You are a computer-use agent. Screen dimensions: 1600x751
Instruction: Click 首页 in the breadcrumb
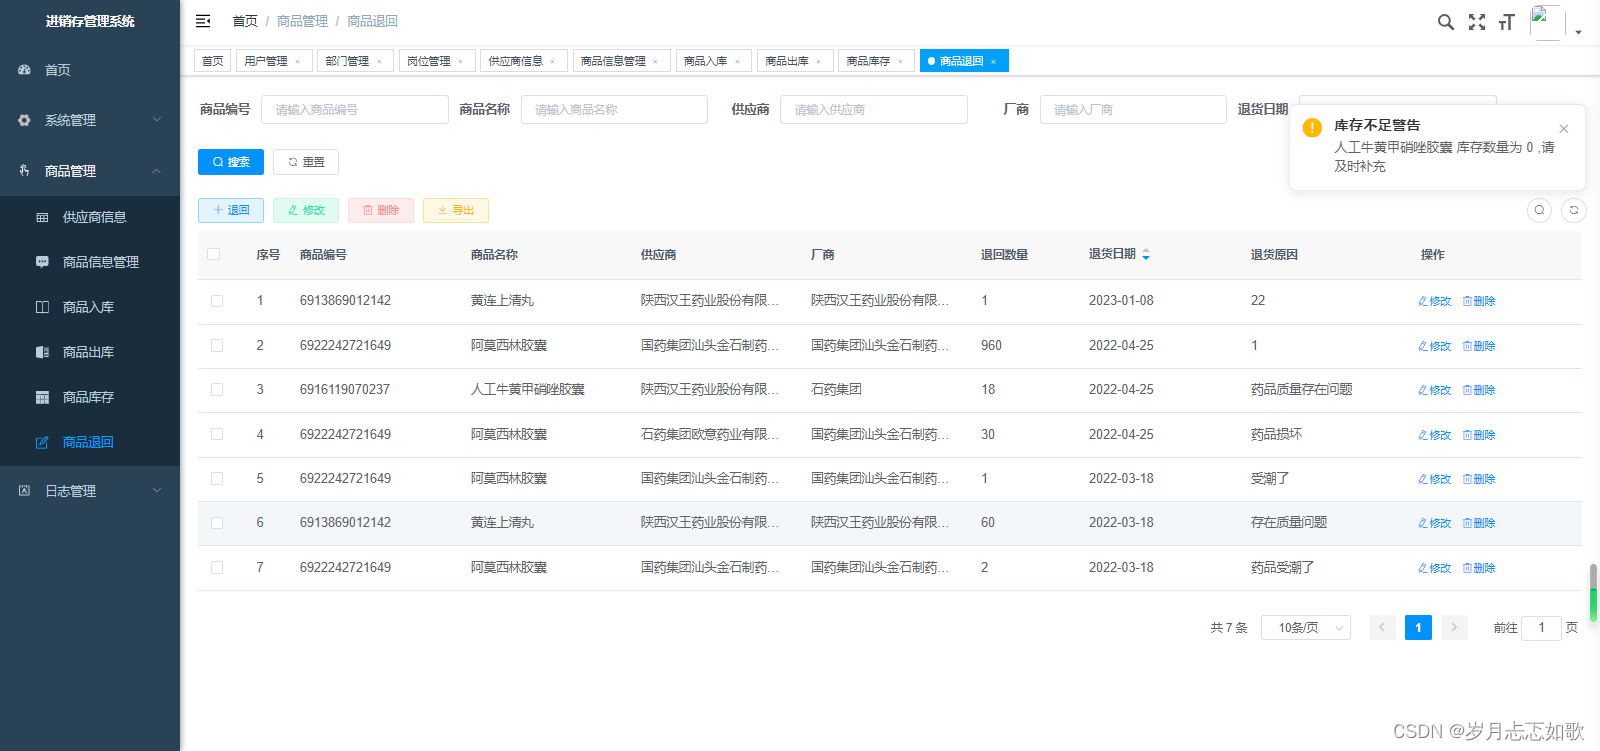coord(245,21)
